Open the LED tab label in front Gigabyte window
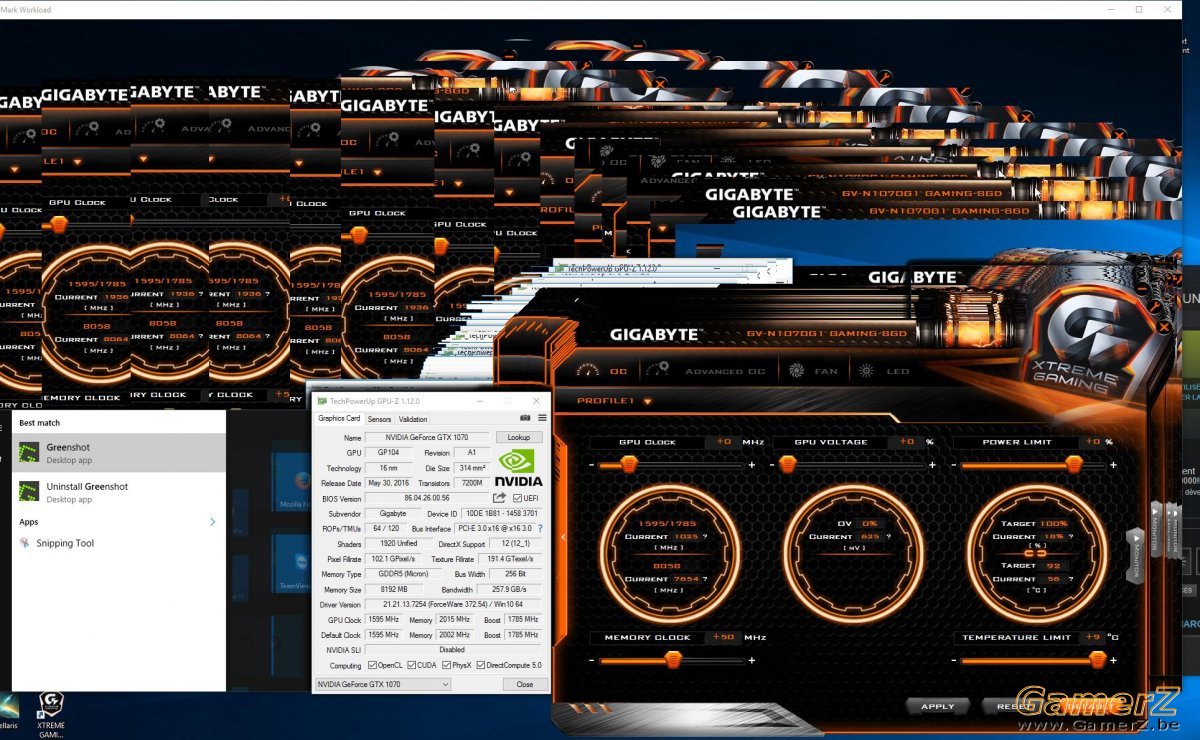 pyautogui.click(x=898, y=371)
